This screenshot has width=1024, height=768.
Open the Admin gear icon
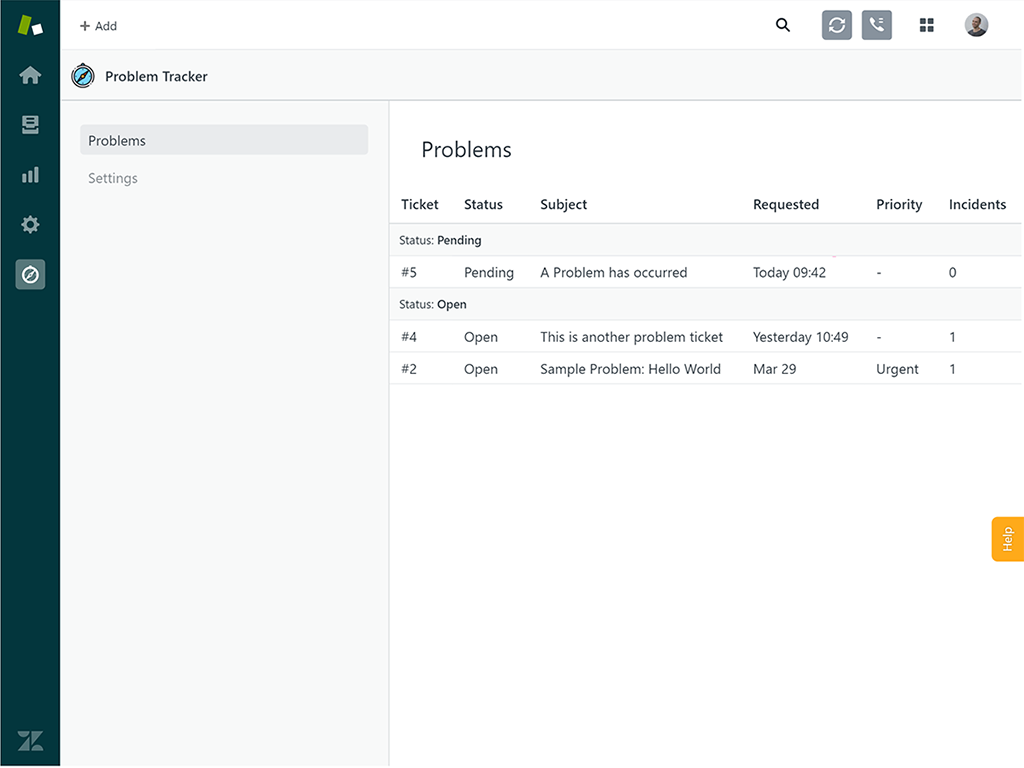[x=30, y=224]
